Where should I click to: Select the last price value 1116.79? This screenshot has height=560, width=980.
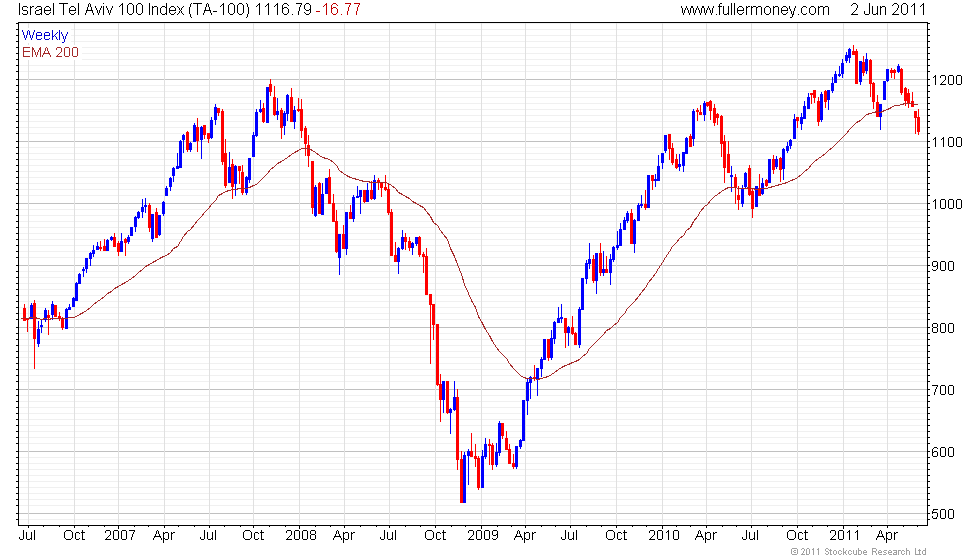(x=284, y=9)
